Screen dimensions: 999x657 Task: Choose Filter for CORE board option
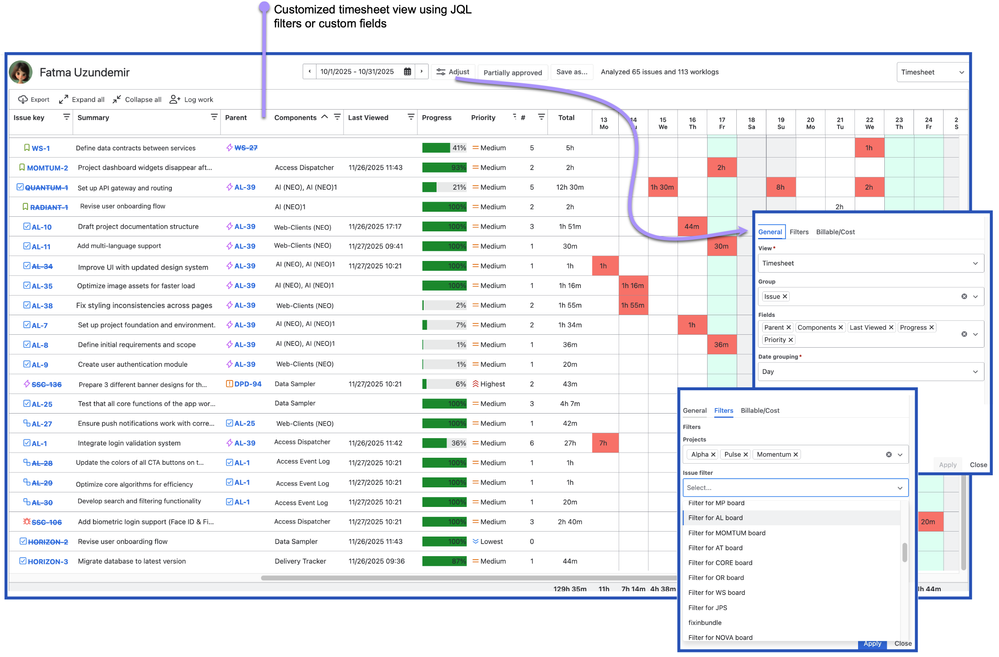(x=792, y=563)
